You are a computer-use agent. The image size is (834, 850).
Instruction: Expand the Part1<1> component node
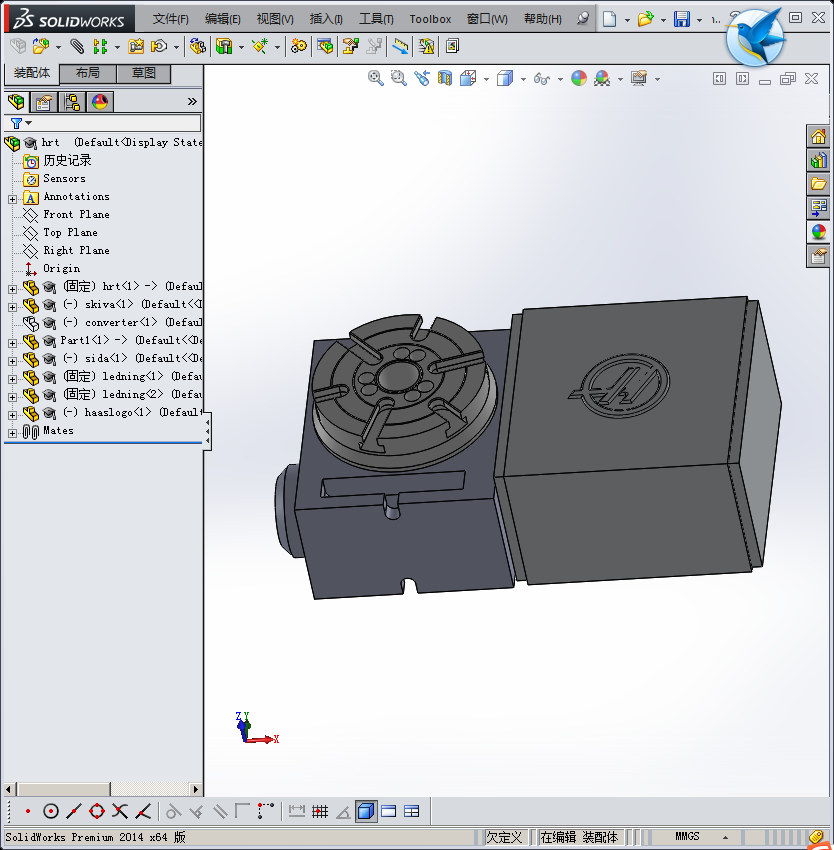[x=12, y=343]
